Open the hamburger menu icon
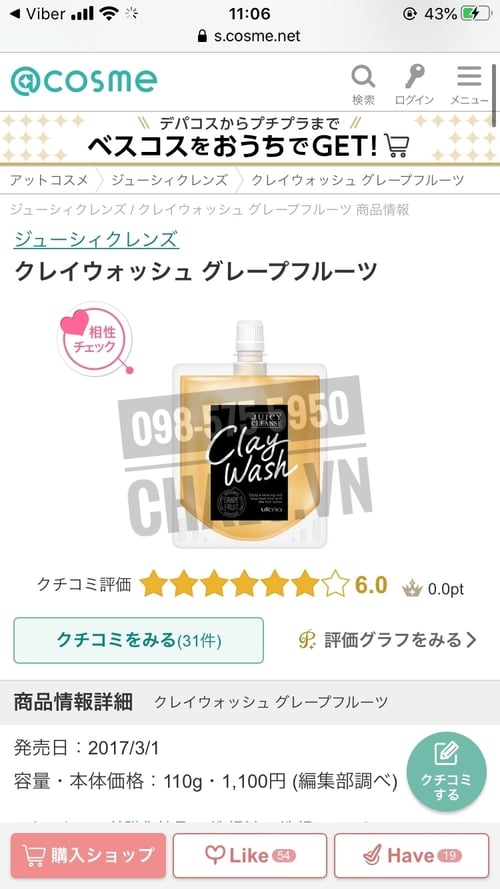Image resolution: width=500 pixels, height=889 pixels. point(469,76)
